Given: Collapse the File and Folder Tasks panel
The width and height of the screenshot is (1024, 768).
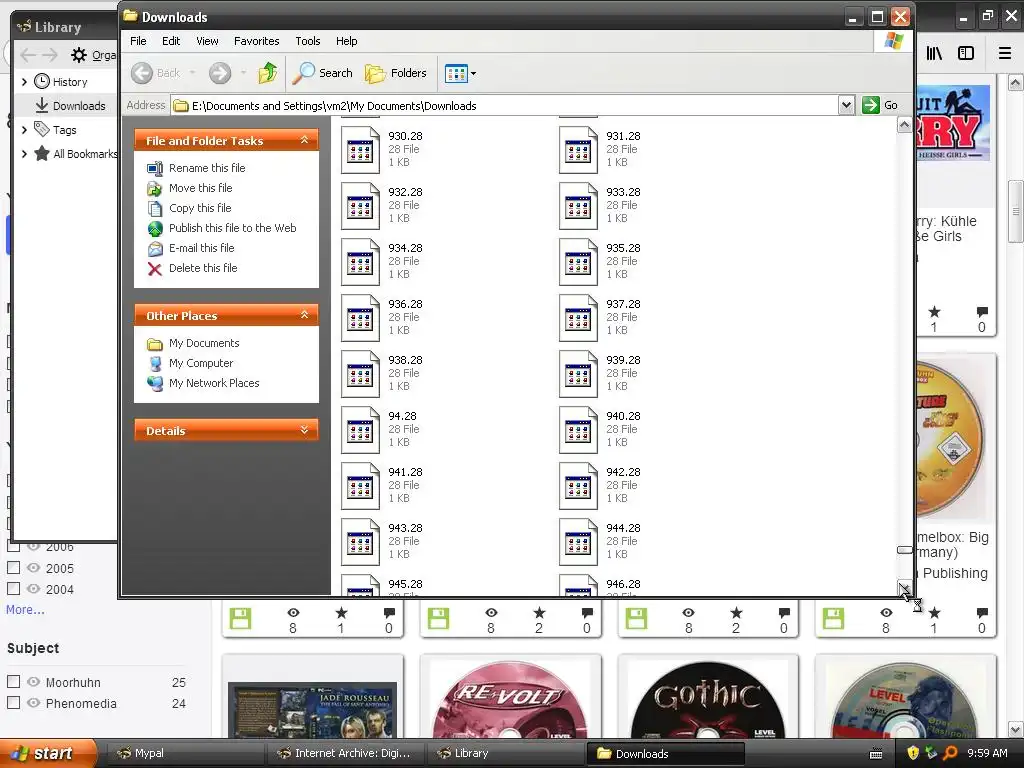Looking at the screenshot, I should click(304, 140).
